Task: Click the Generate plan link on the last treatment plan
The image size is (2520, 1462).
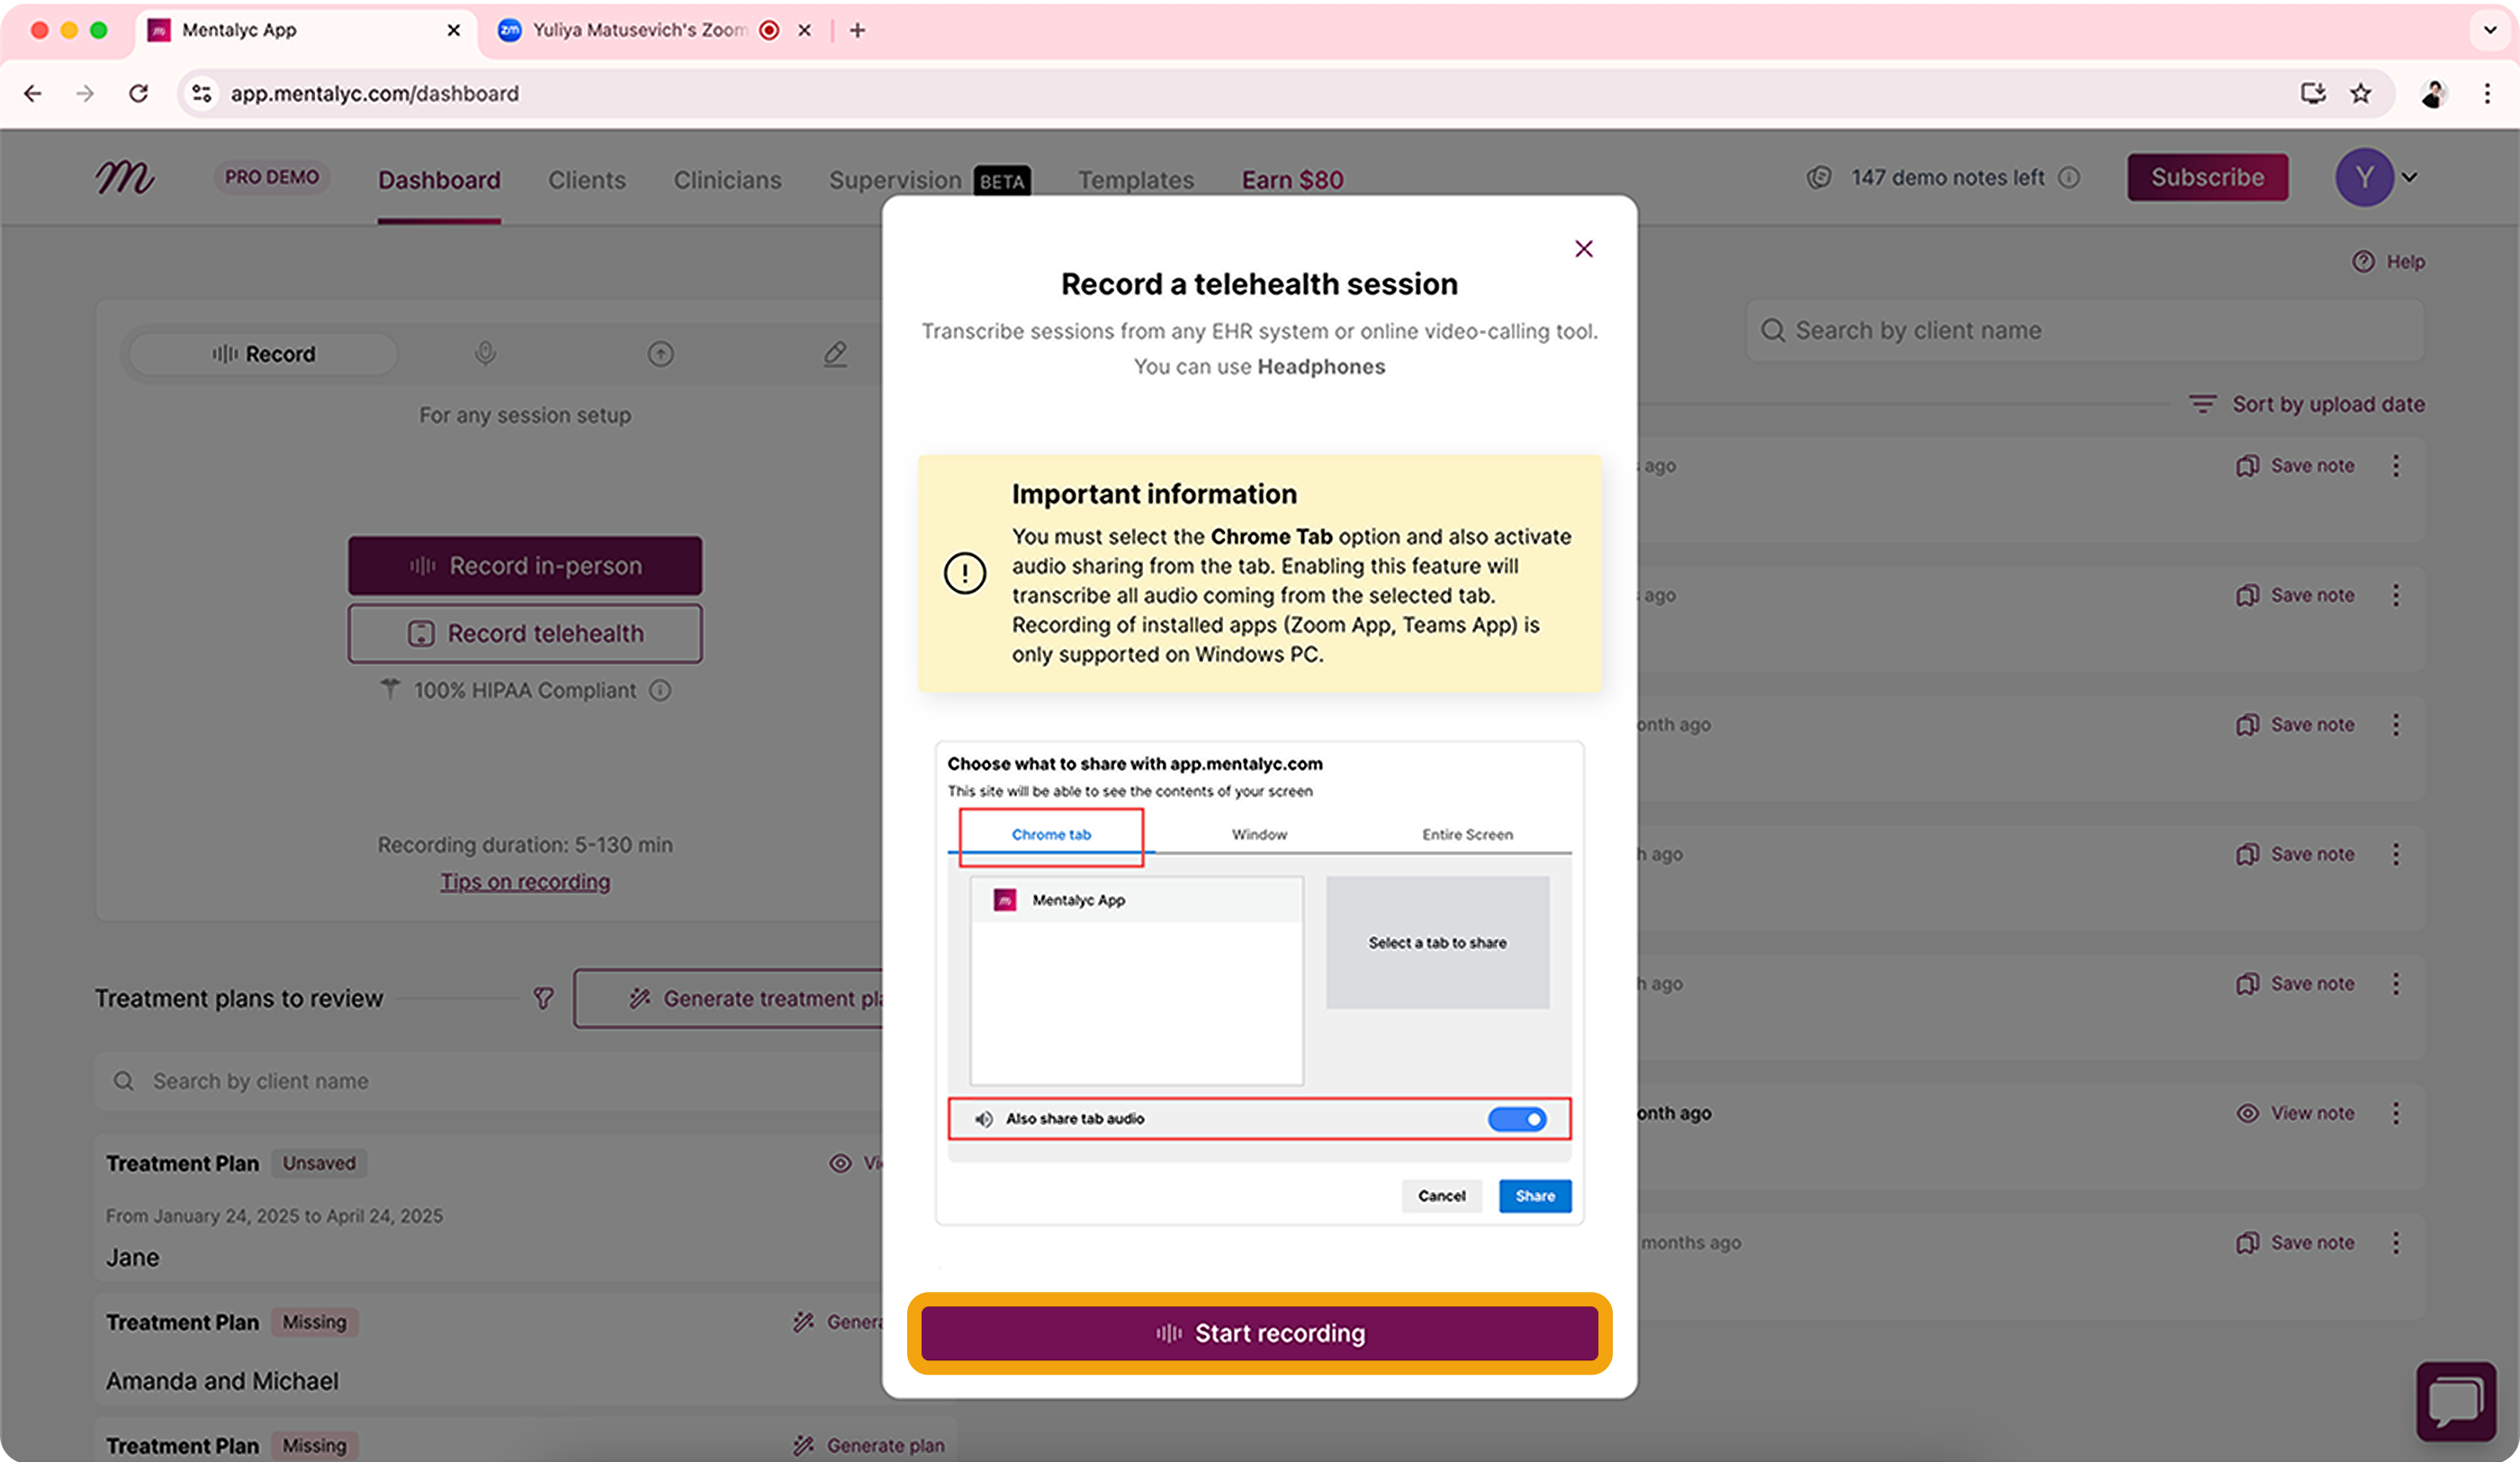Action: click(868, 1446)
